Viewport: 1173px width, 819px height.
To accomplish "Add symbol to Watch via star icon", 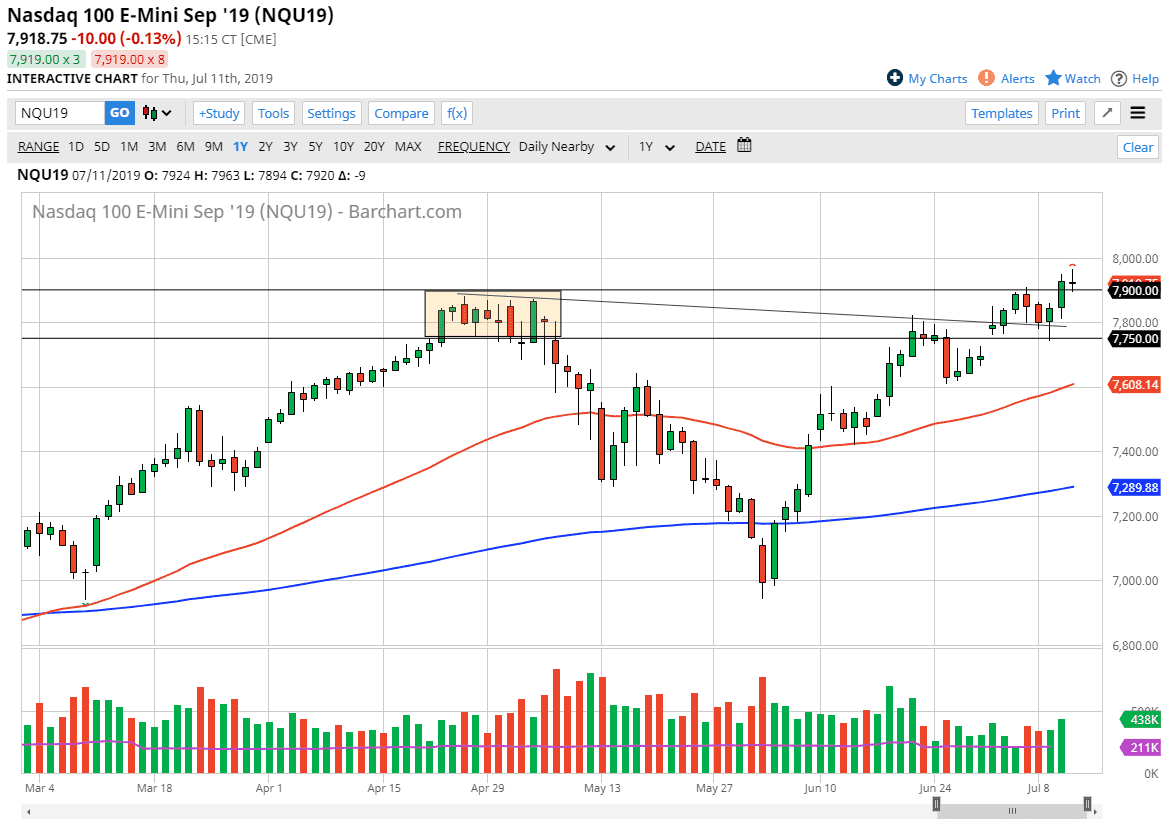I will [x=1055, y=78].
